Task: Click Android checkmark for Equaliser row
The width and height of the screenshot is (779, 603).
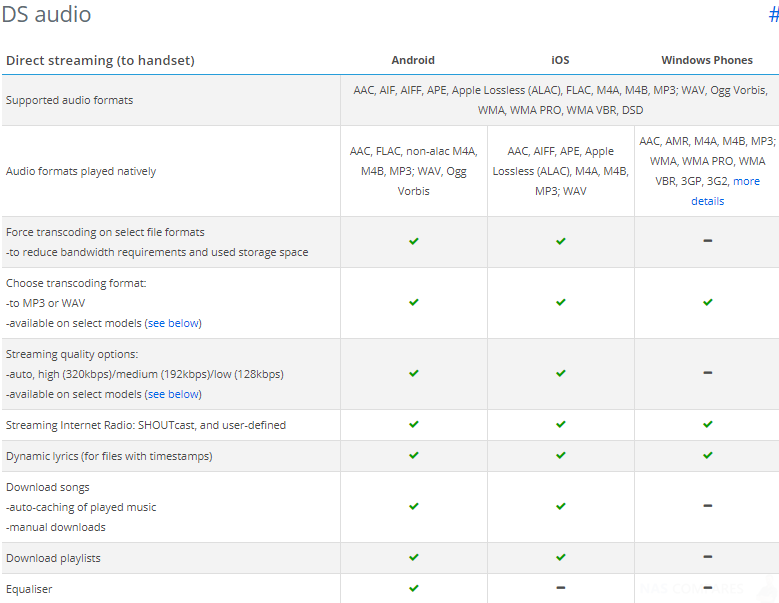Action: coord(413,589)
